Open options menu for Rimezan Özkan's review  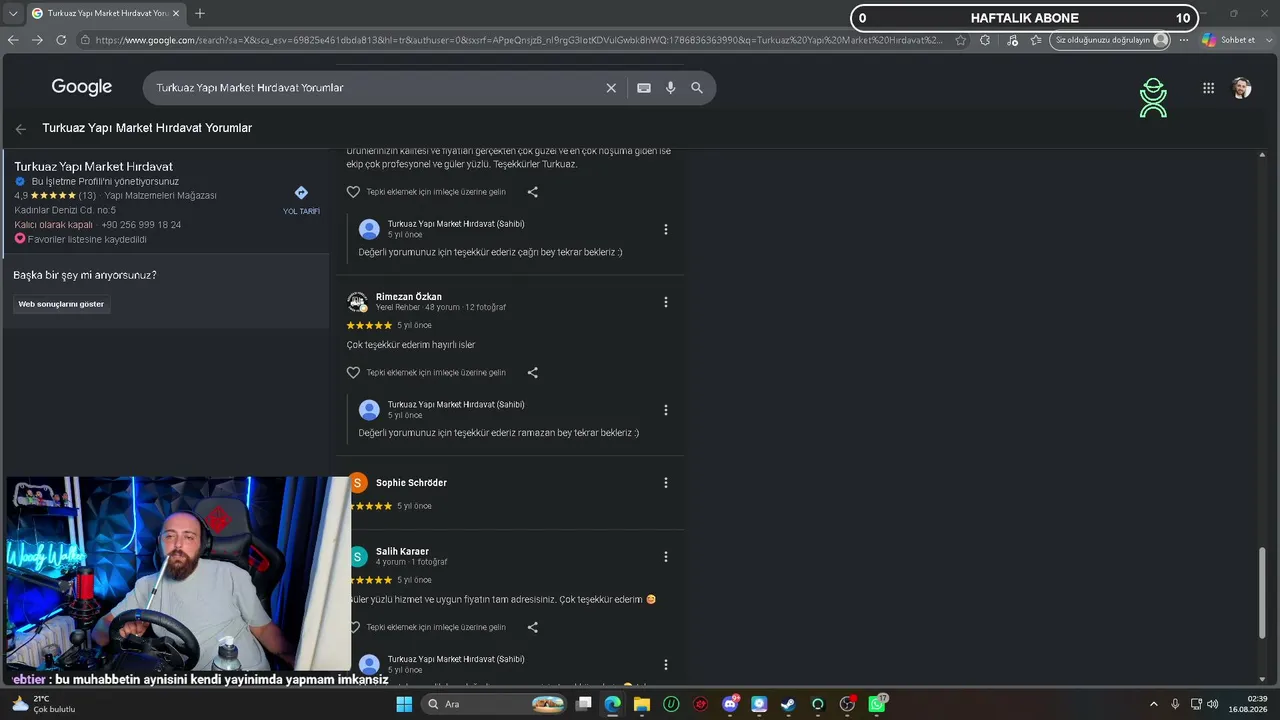pyautogui.click(x=666, y=302)
